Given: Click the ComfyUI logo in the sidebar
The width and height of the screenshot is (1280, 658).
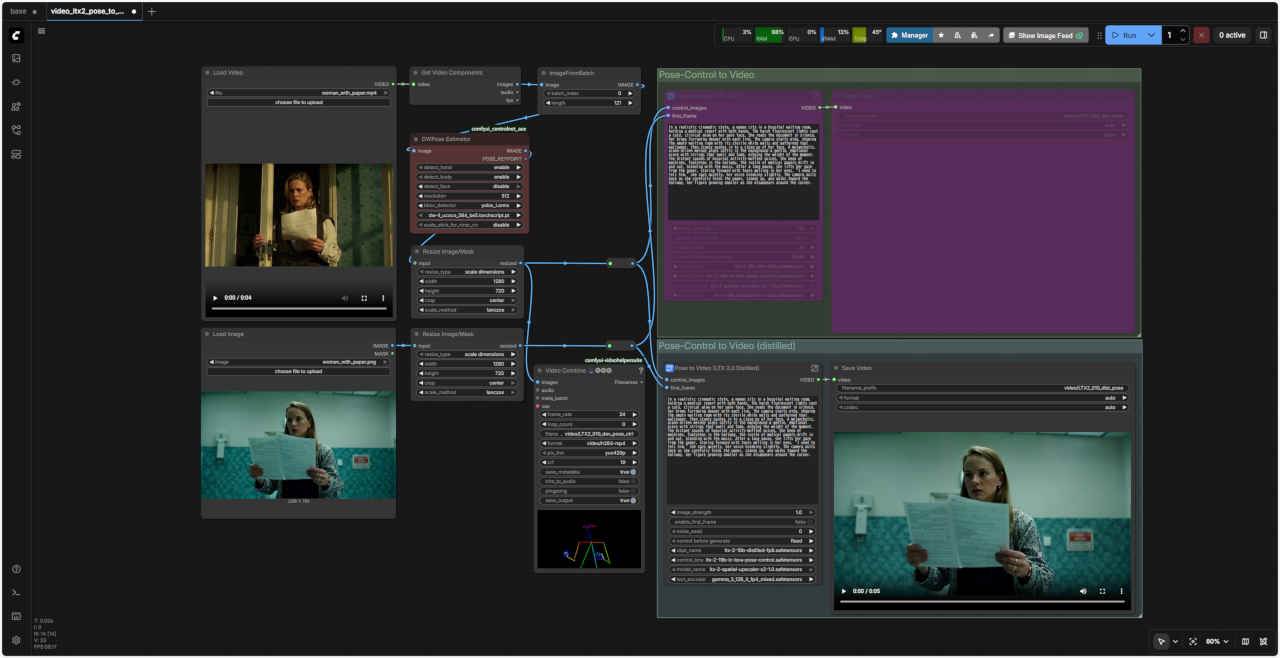Looking at the screenshot, I should (x=16, y=35).
